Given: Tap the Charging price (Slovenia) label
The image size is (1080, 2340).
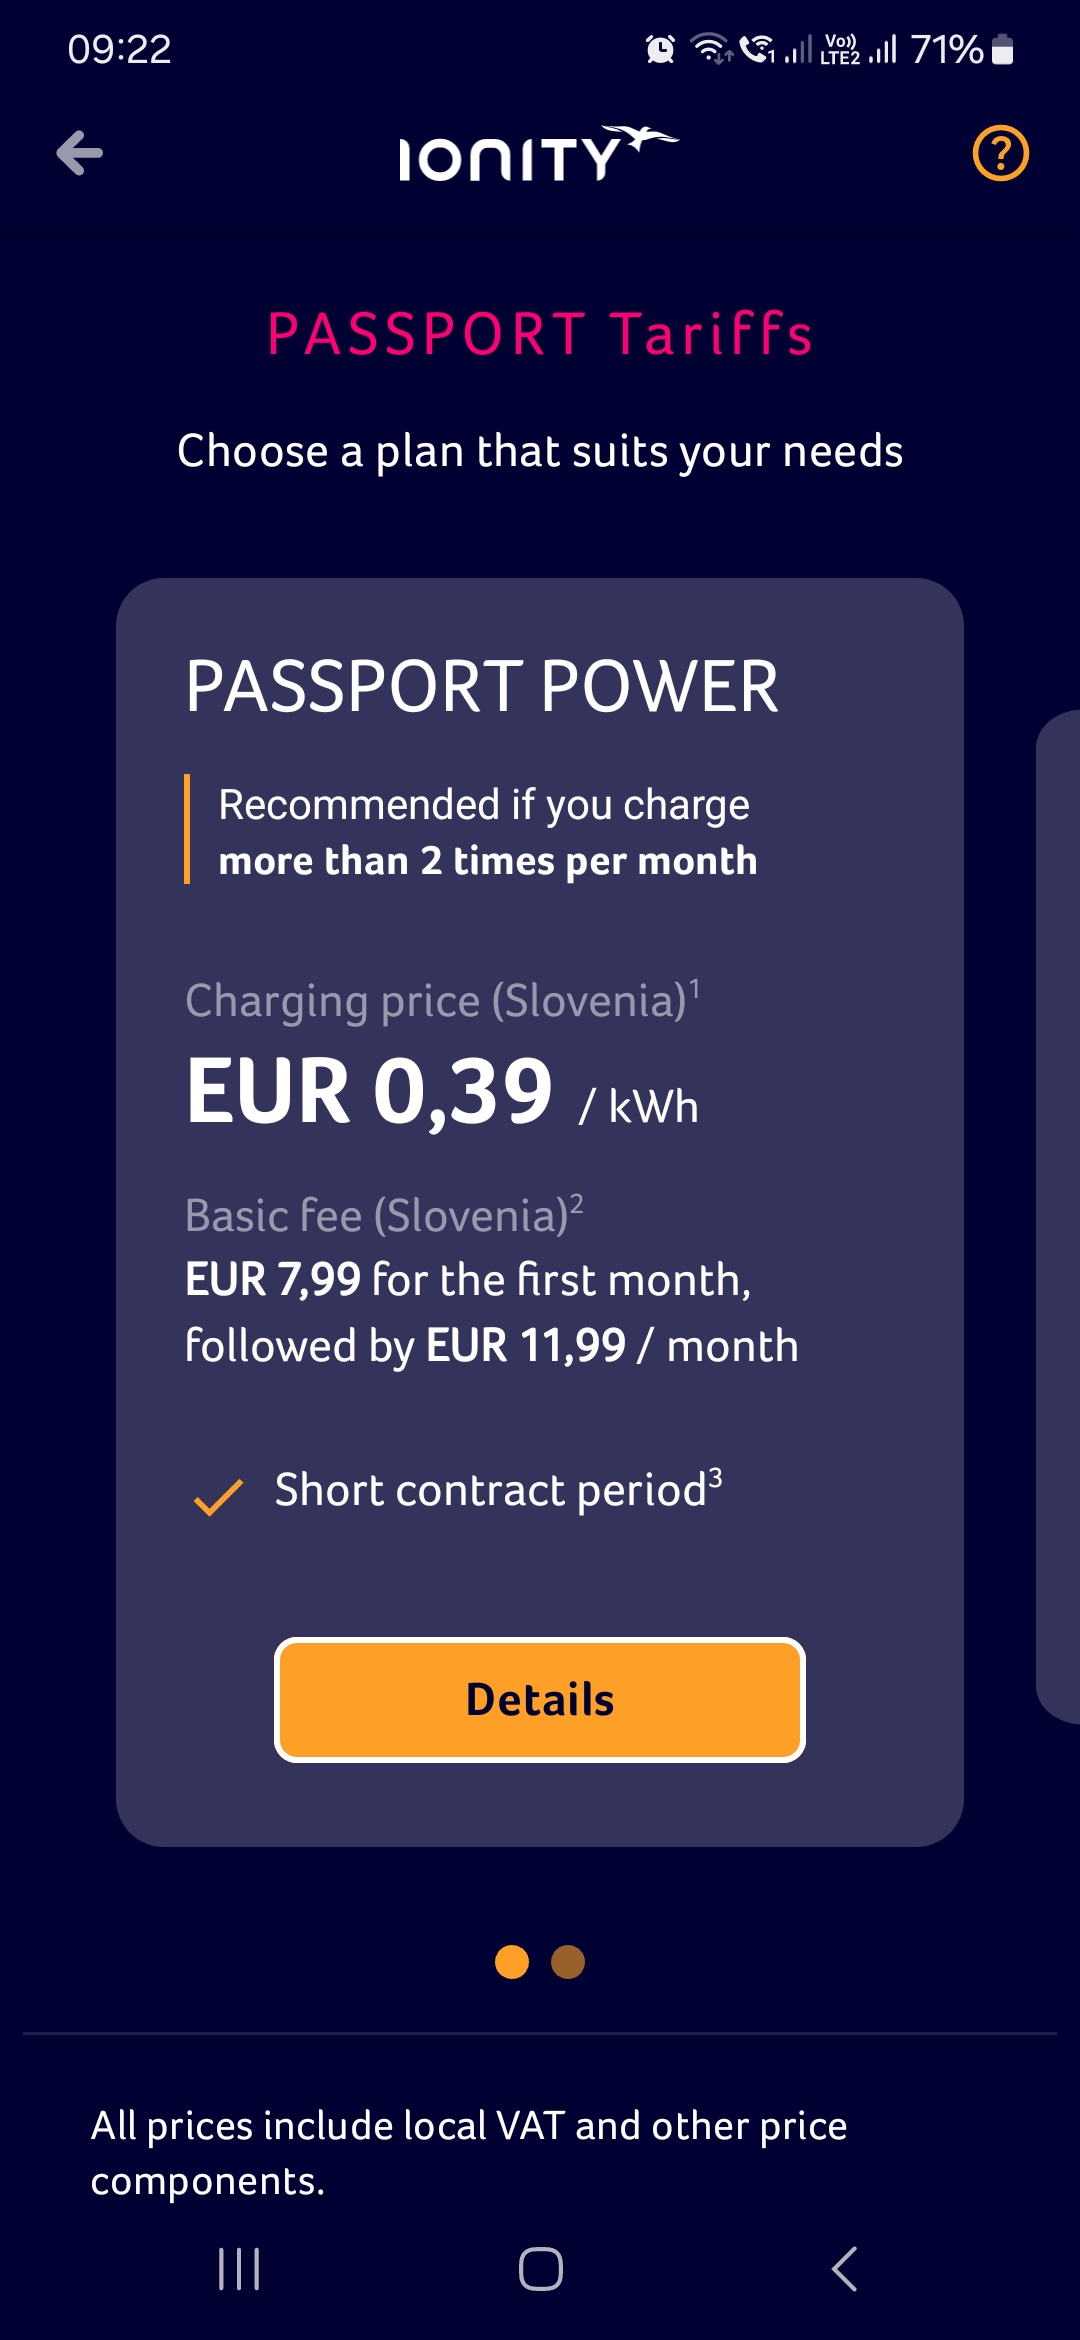Looking at the screenshot, I should [x=442, y=1001].
